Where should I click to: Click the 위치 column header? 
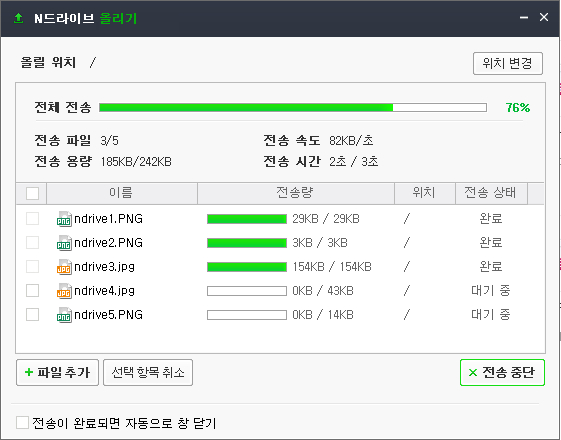click(x=424, y=193)
